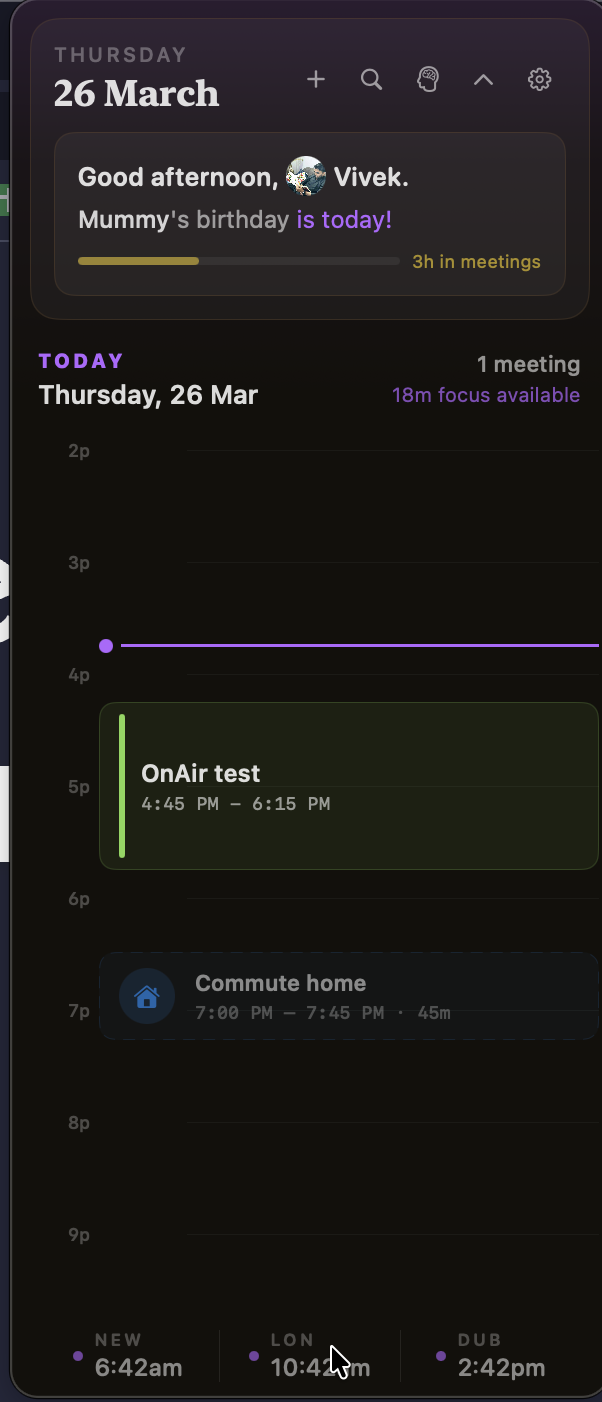The width and height of the screenshot is (602, 1402).
Task: Open the 'is today!' birthday link
Action: tap(343, 219)
